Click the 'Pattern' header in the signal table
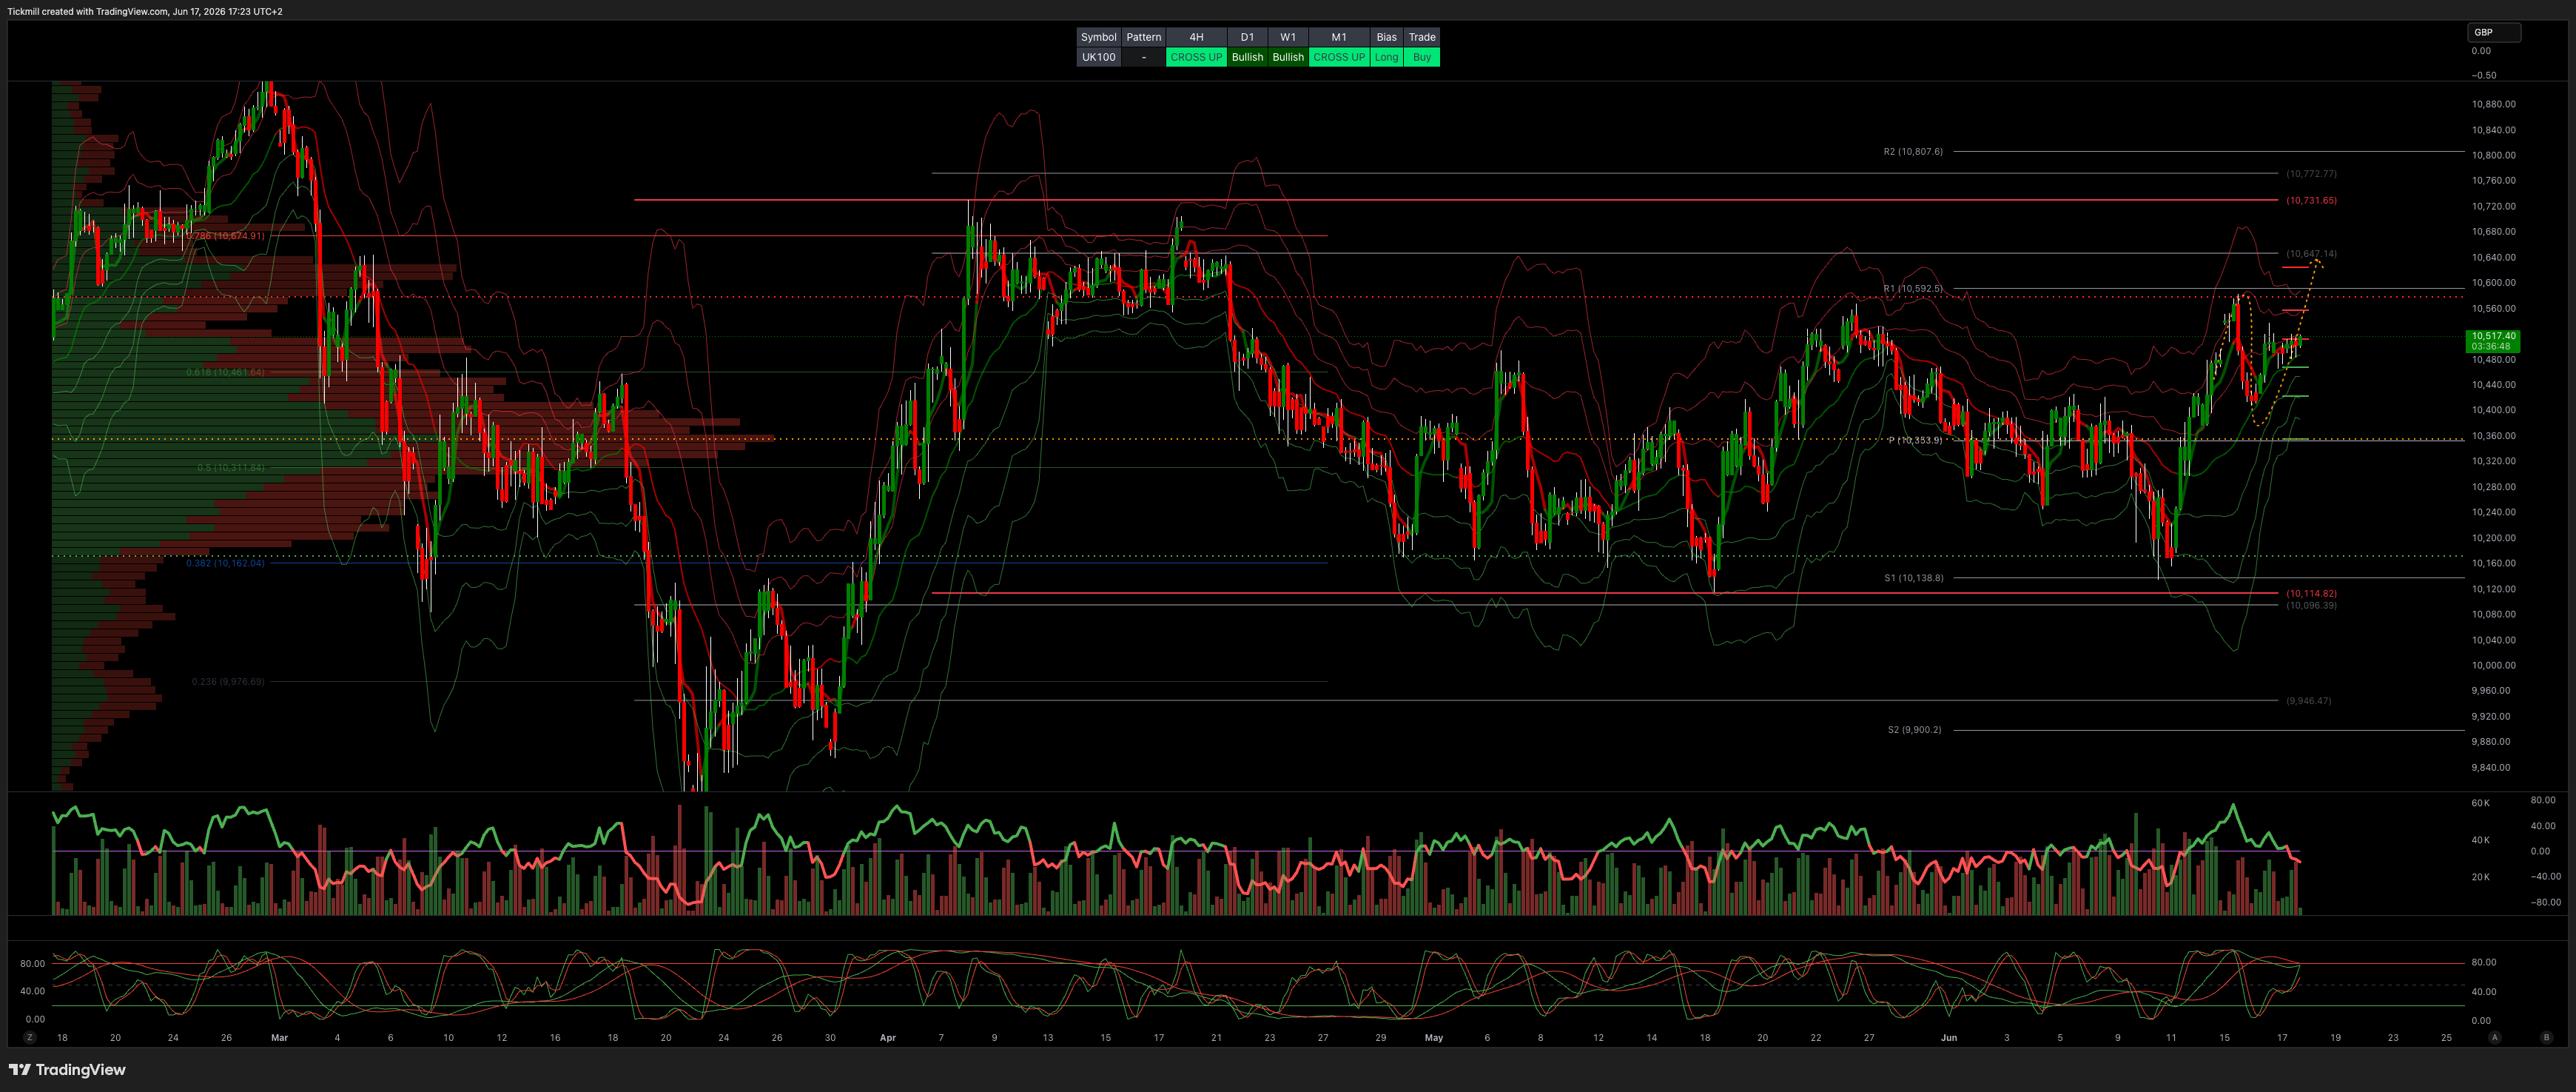2576x1092 pixels. [x=1143, y=37]
